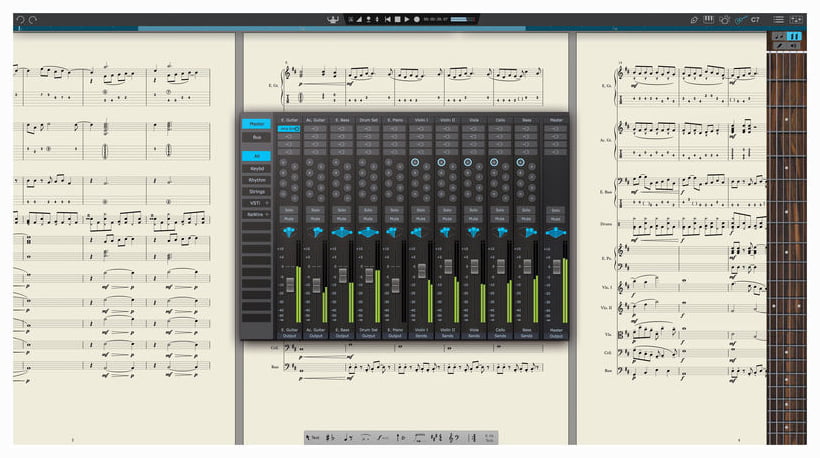Mute the E. Bass channel

click(342, 218)
